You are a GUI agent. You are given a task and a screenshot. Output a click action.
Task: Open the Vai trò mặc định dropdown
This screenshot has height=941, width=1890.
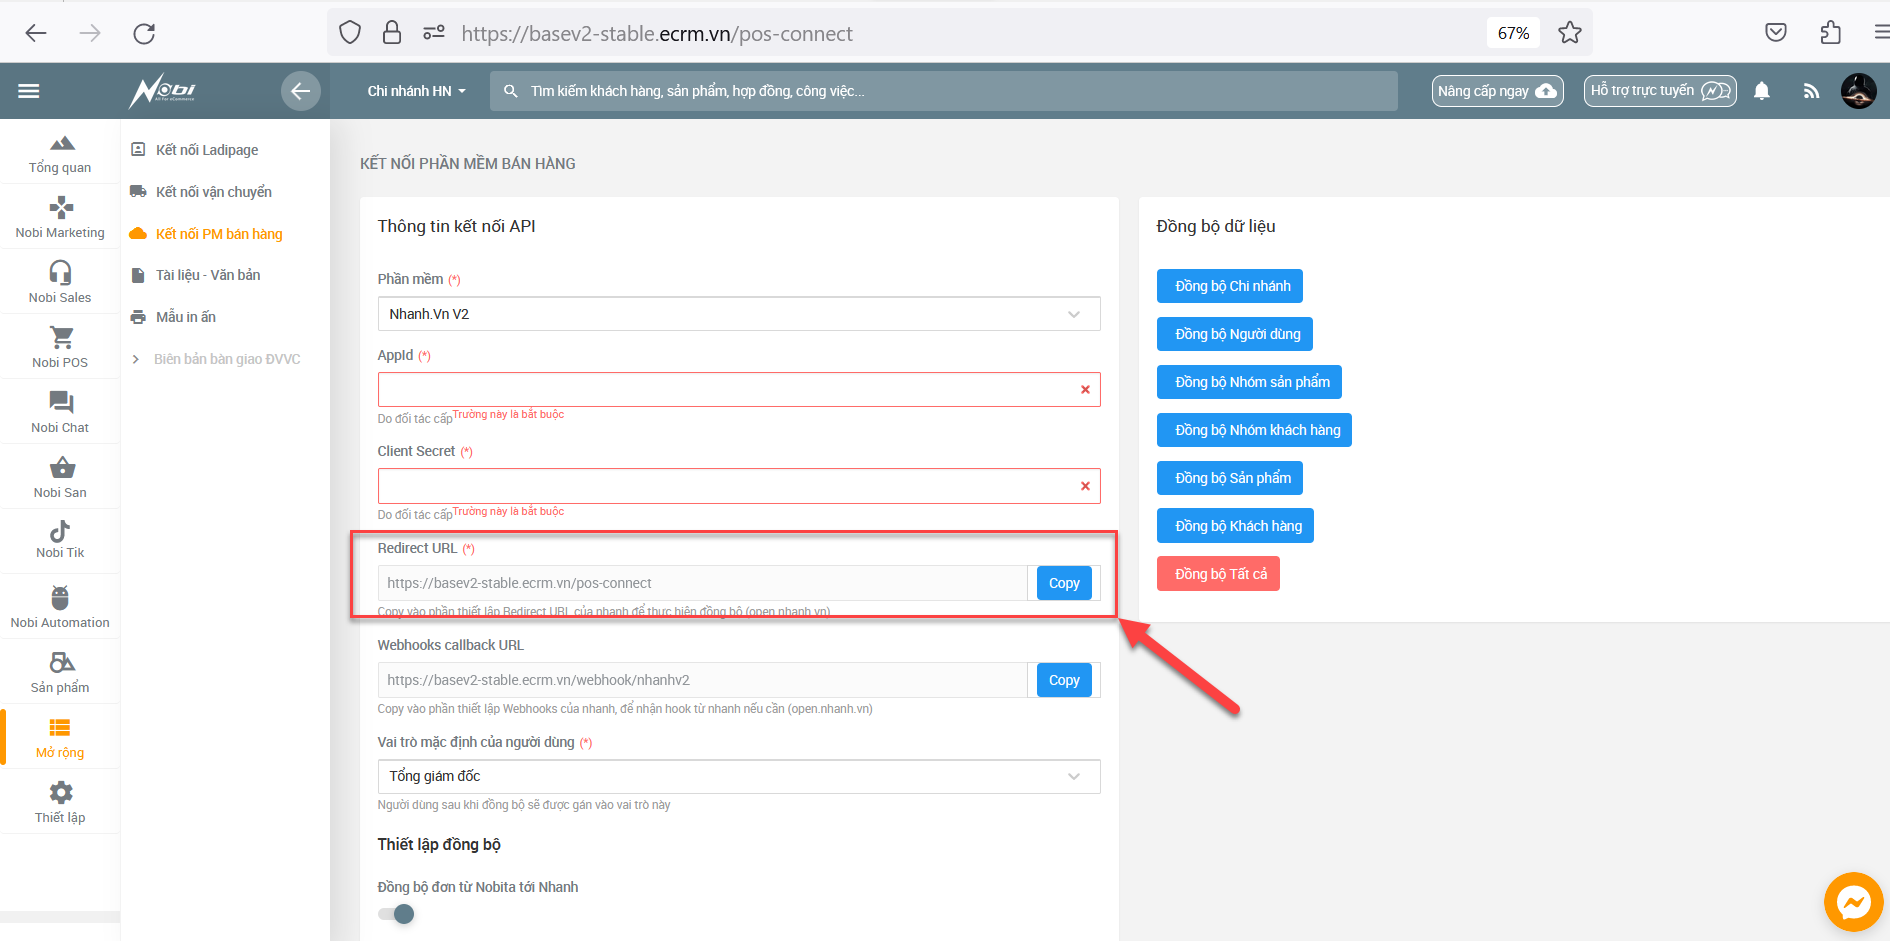tap(738, 776)
